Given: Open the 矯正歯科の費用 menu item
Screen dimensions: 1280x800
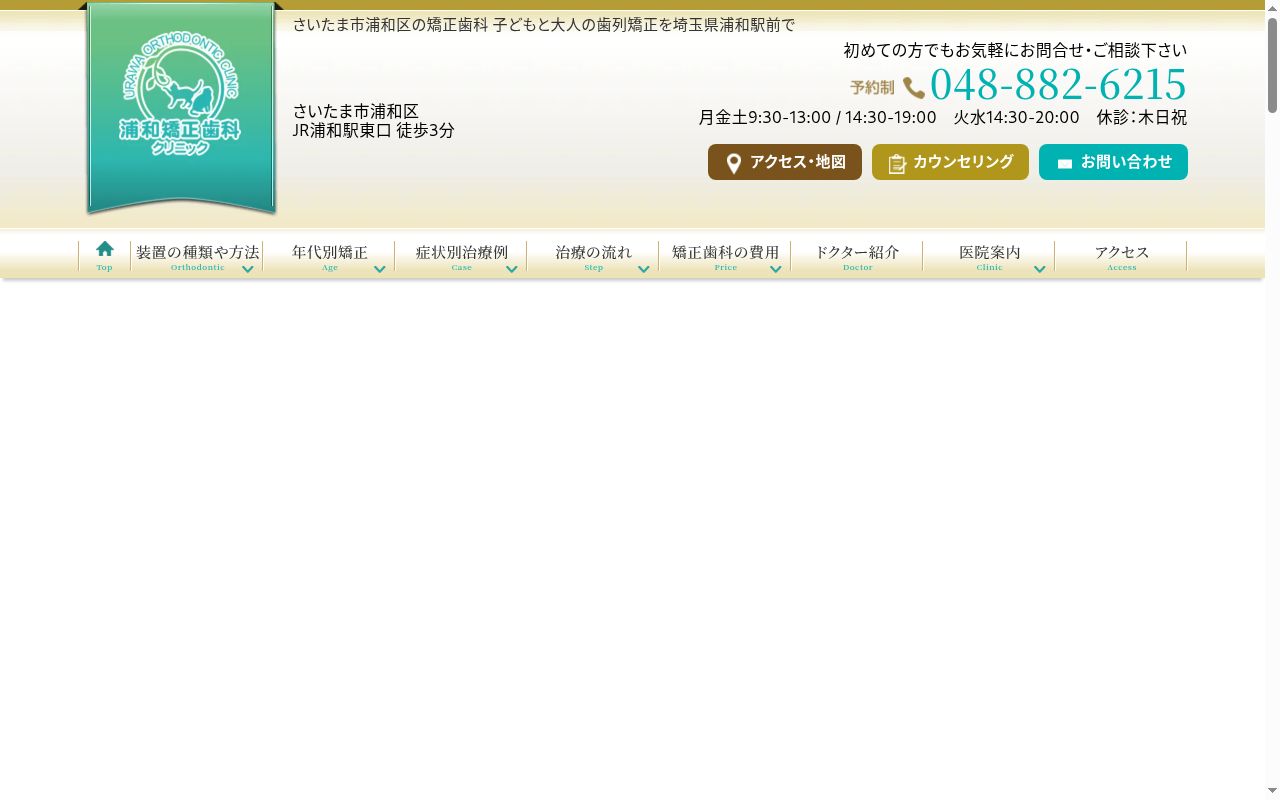Looking at the screenshot, I should click(725, 256).
